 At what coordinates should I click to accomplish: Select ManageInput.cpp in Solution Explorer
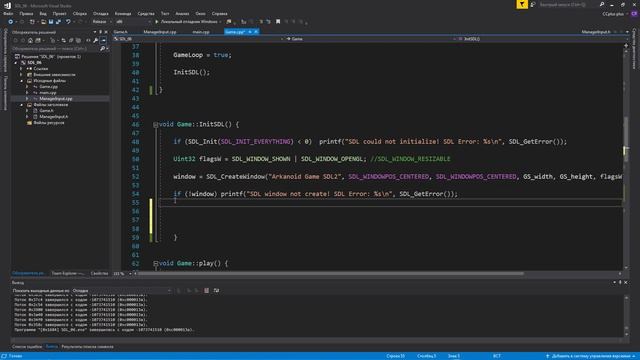pyautogui.click(x=56, y=99)
